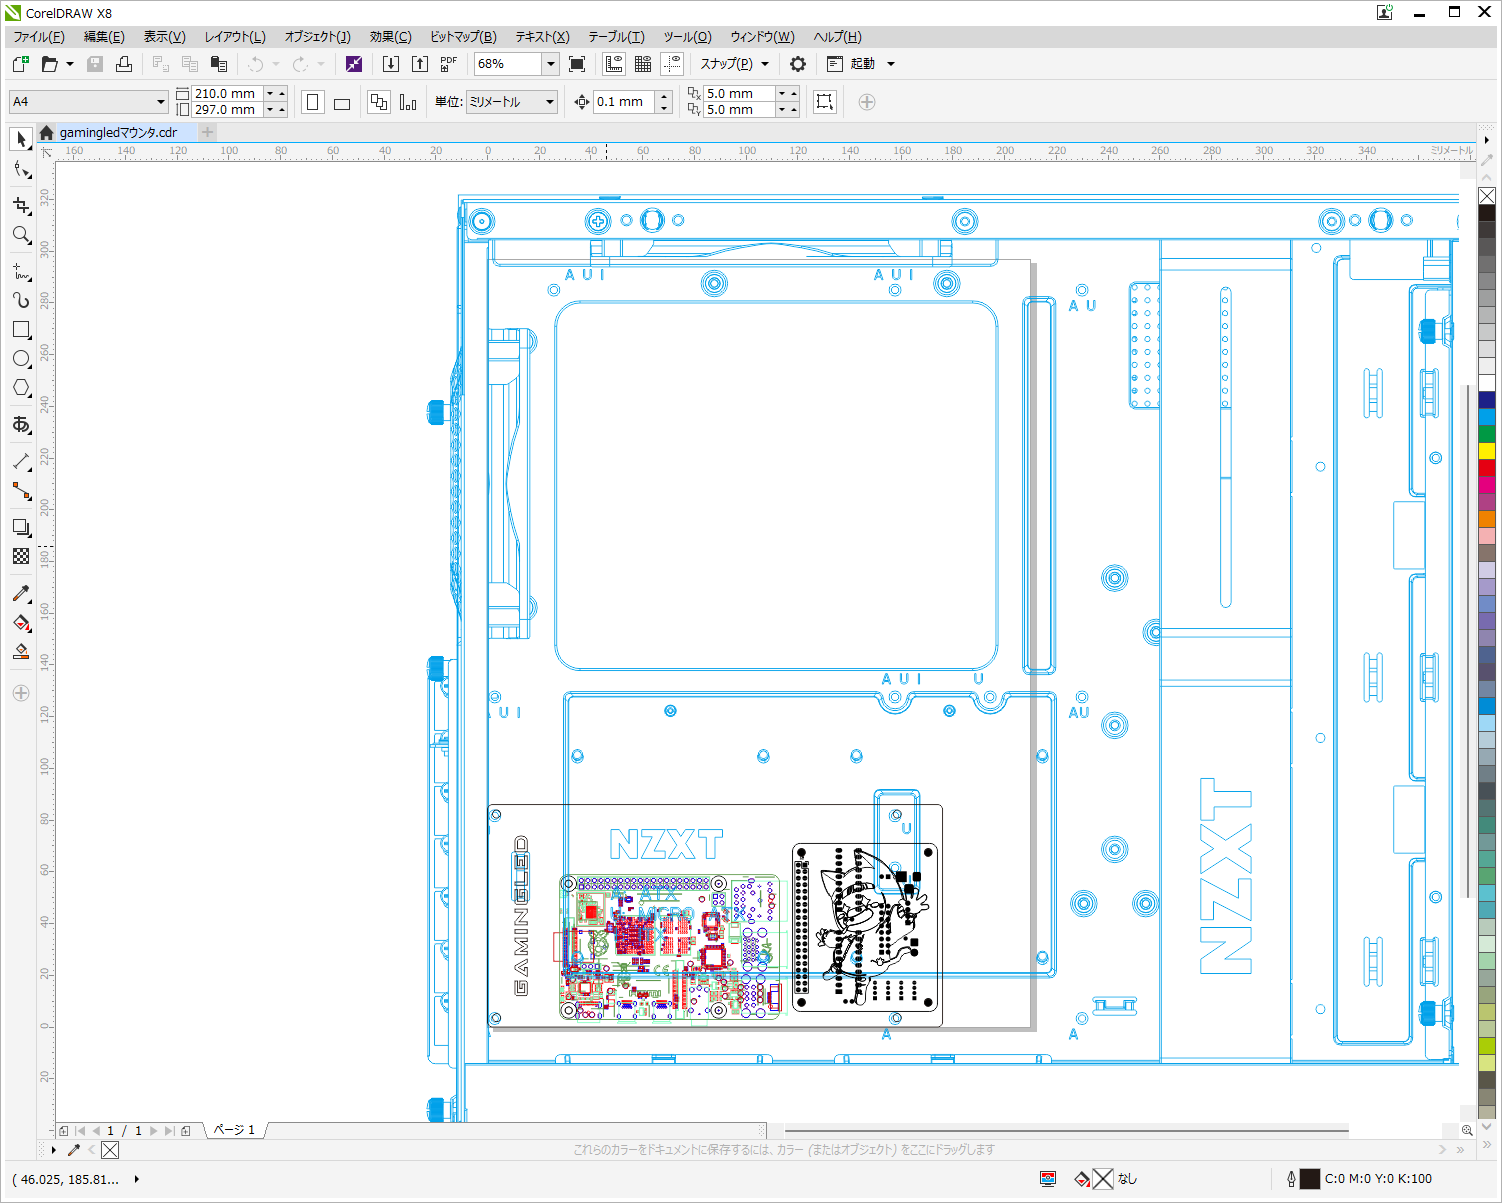Expand the 68% zoom level dropdown
This screenshot has width=1502, height=1203.
click(x=550, y=64)
